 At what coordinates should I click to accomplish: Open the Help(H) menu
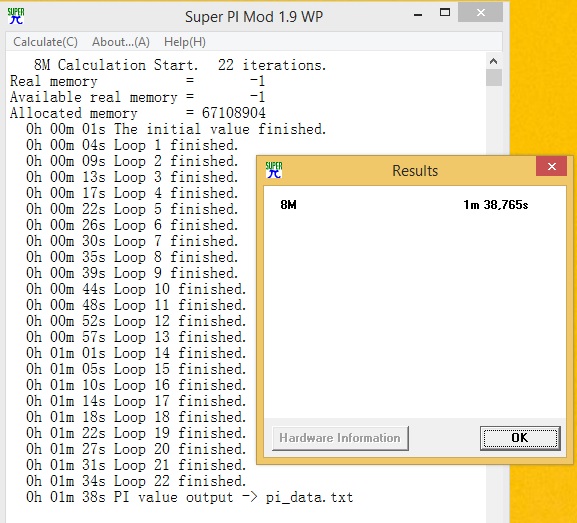(185, 42)
